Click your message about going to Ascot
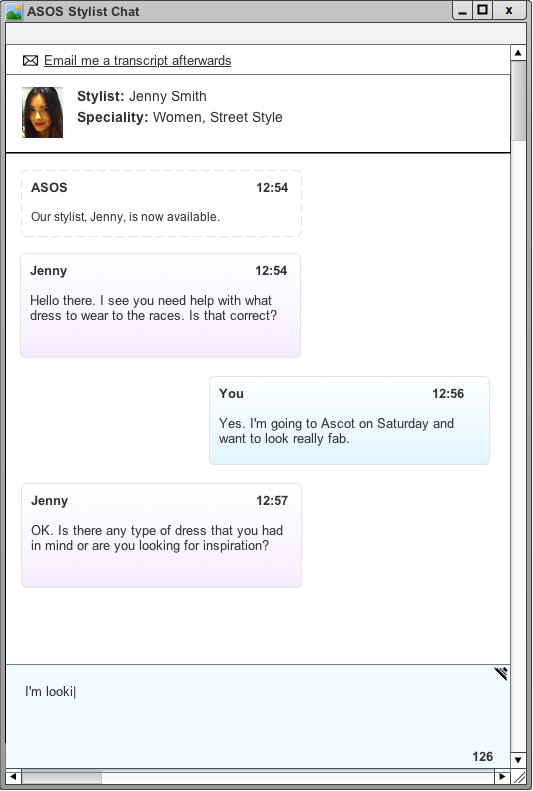 tap(336, 431)
